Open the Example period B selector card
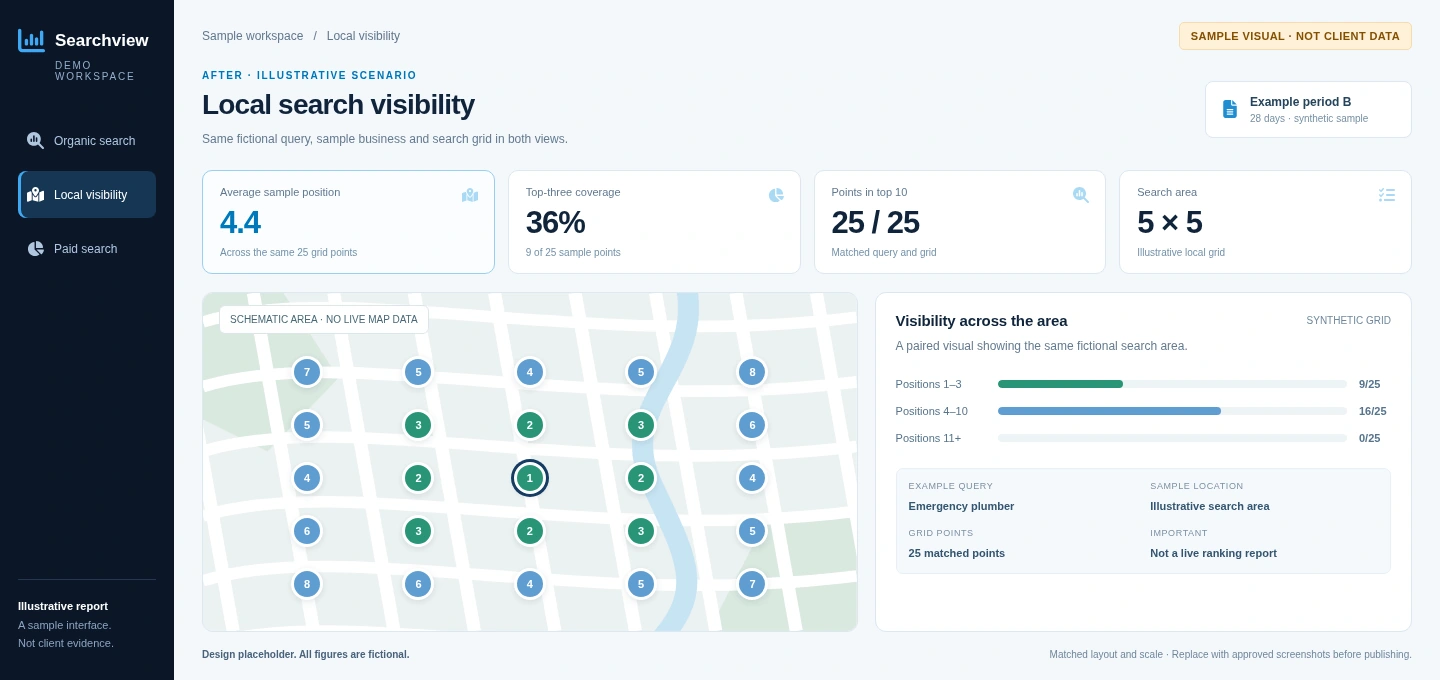Image resolution: width=1440 pixels, height=680 pixels. (1308, 109)
